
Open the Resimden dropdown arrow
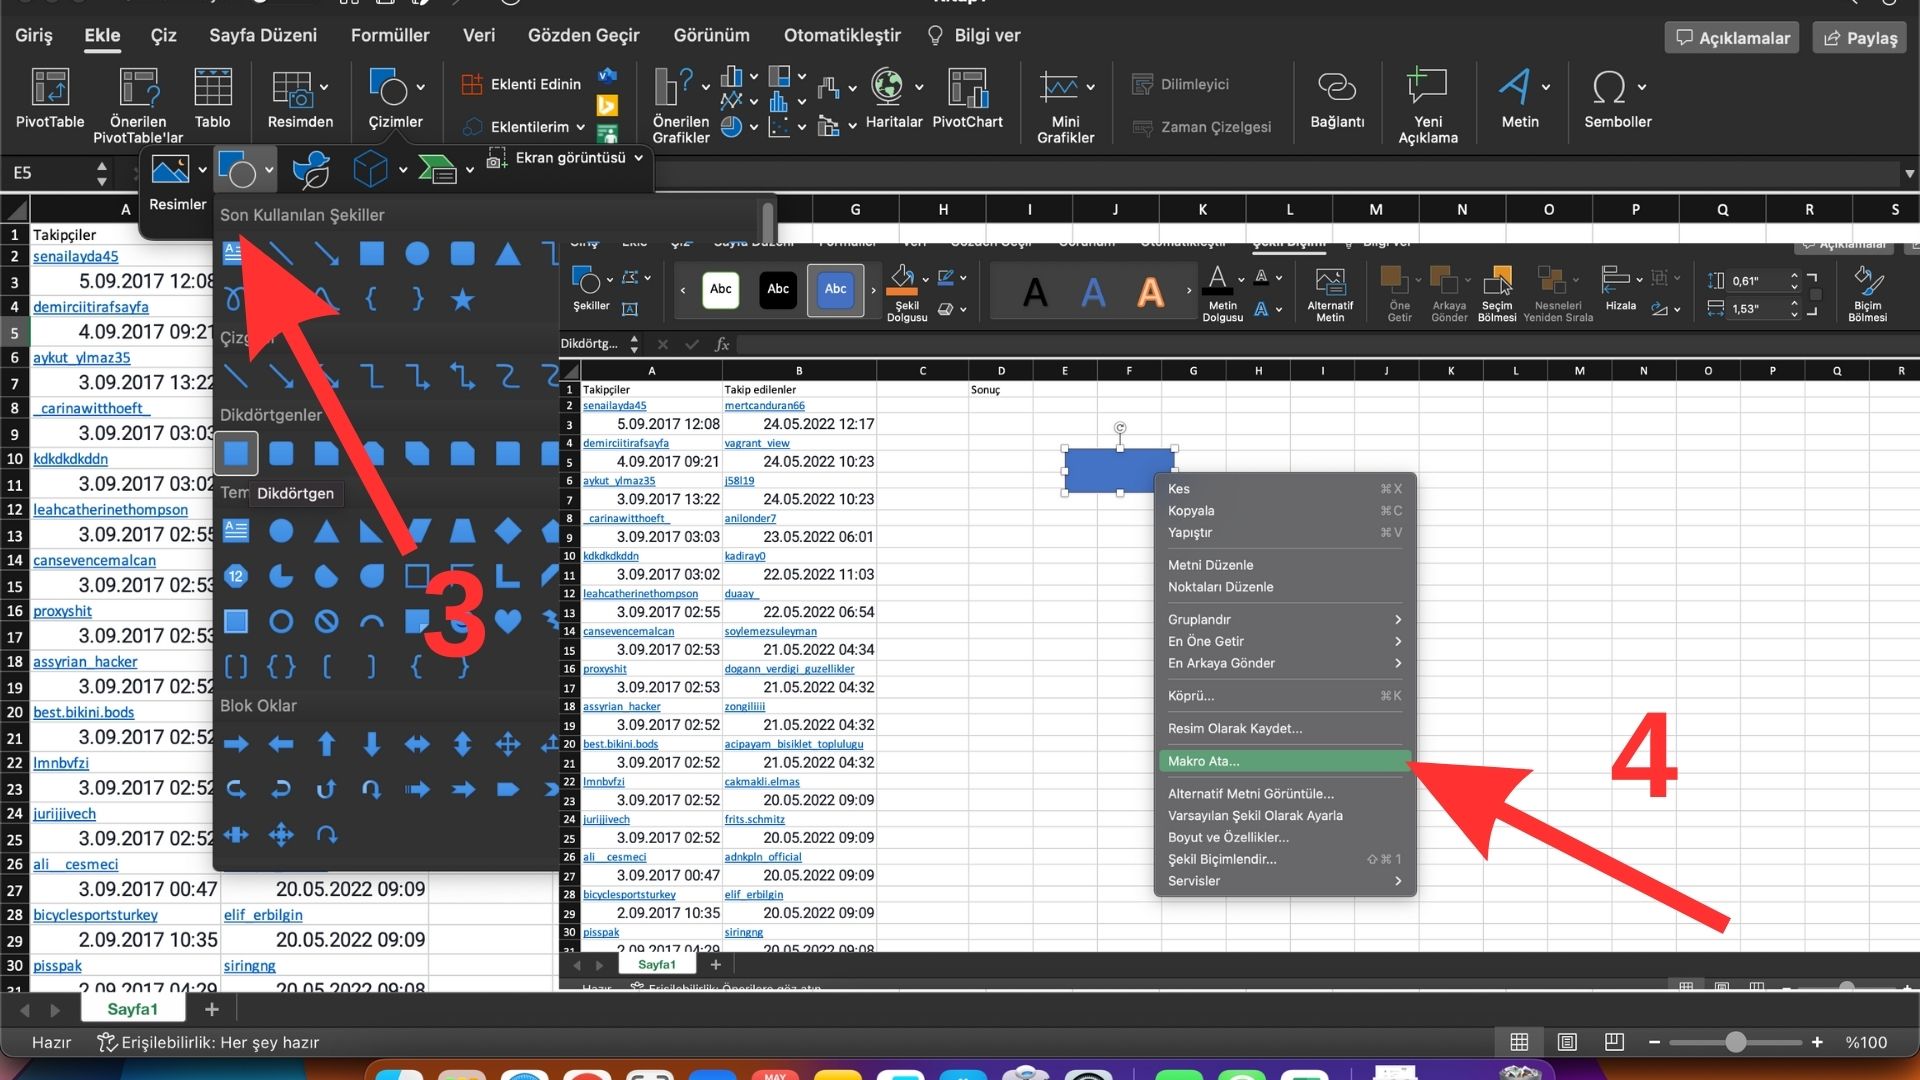click(x=324, y=87)
